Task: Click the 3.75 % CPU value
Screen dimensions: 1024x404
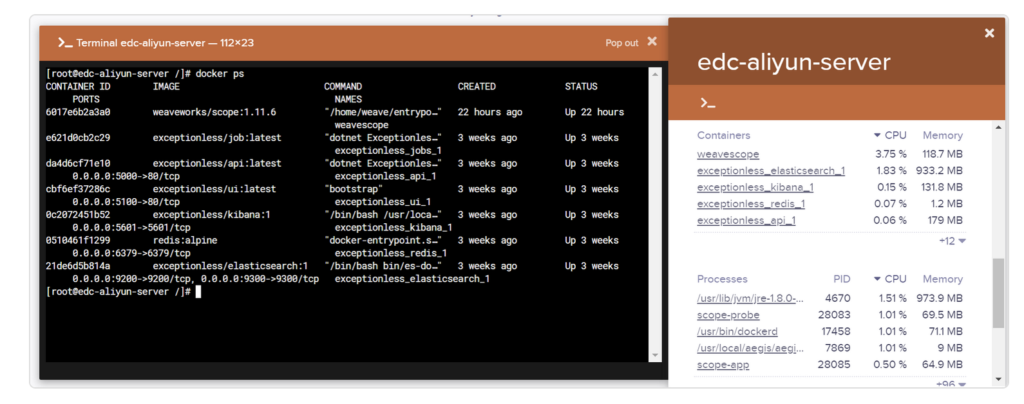Action: point(891,155)
